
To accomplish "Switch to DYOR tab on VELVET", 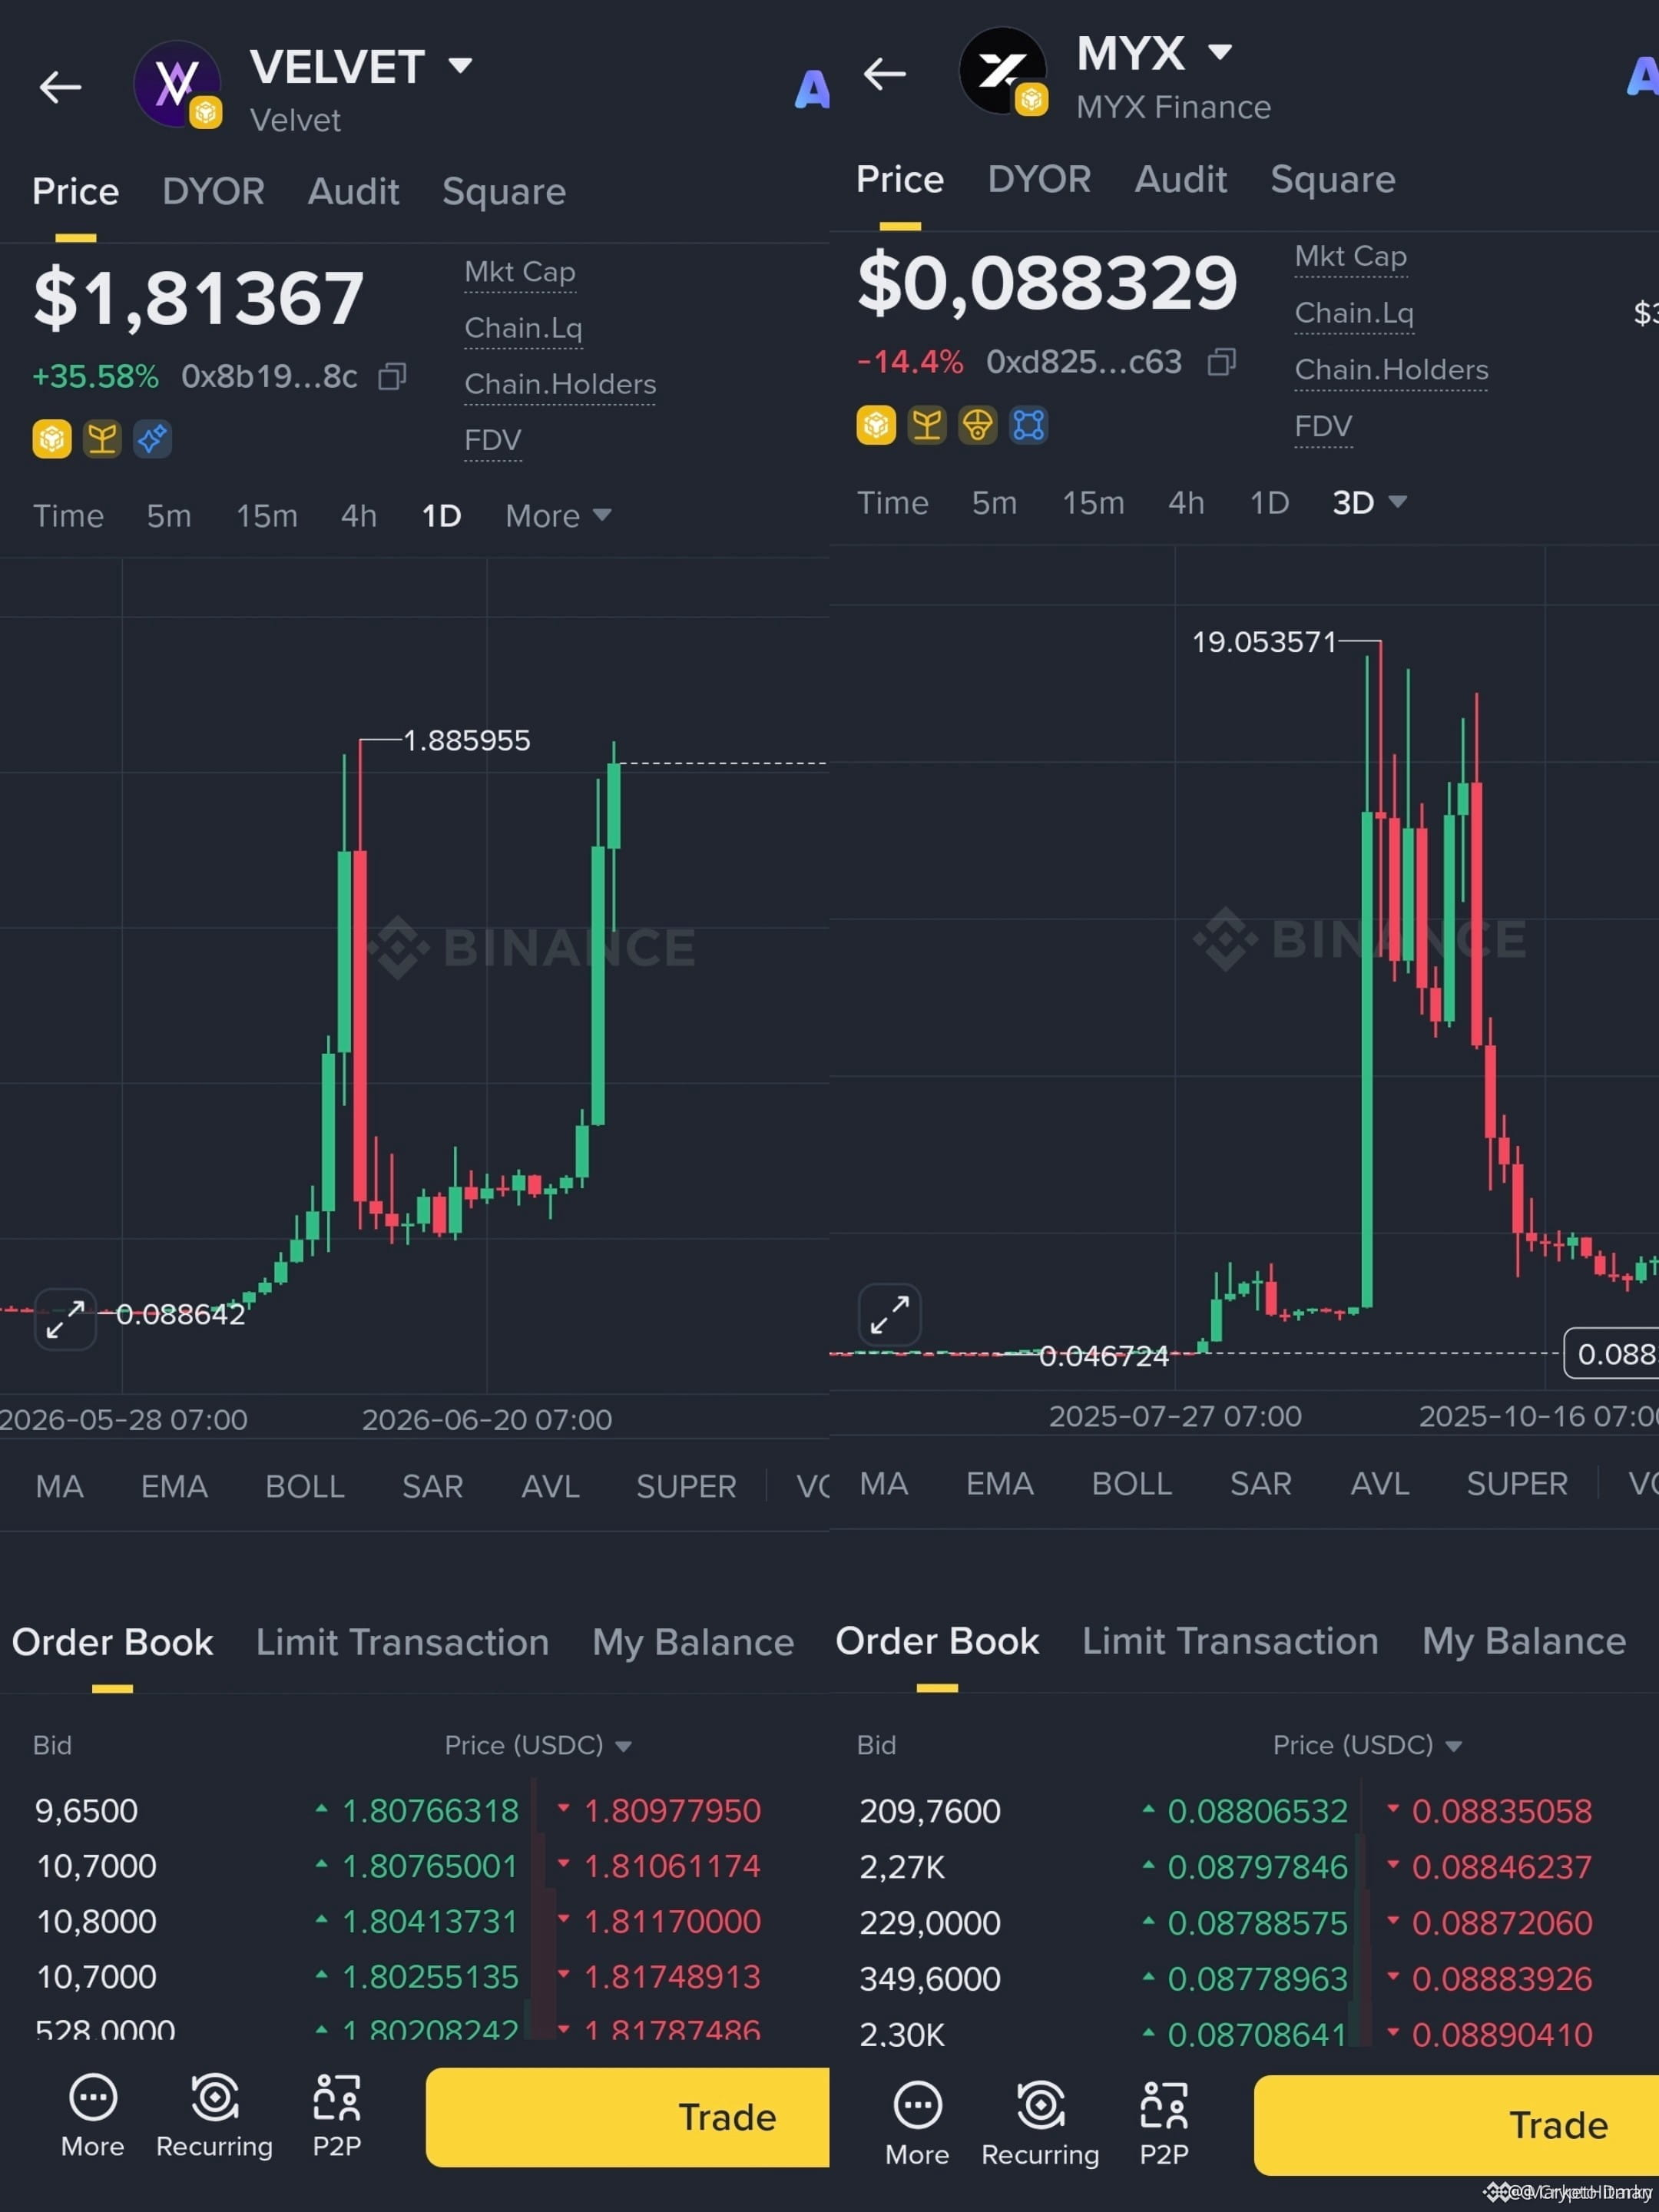I will 213,191.
